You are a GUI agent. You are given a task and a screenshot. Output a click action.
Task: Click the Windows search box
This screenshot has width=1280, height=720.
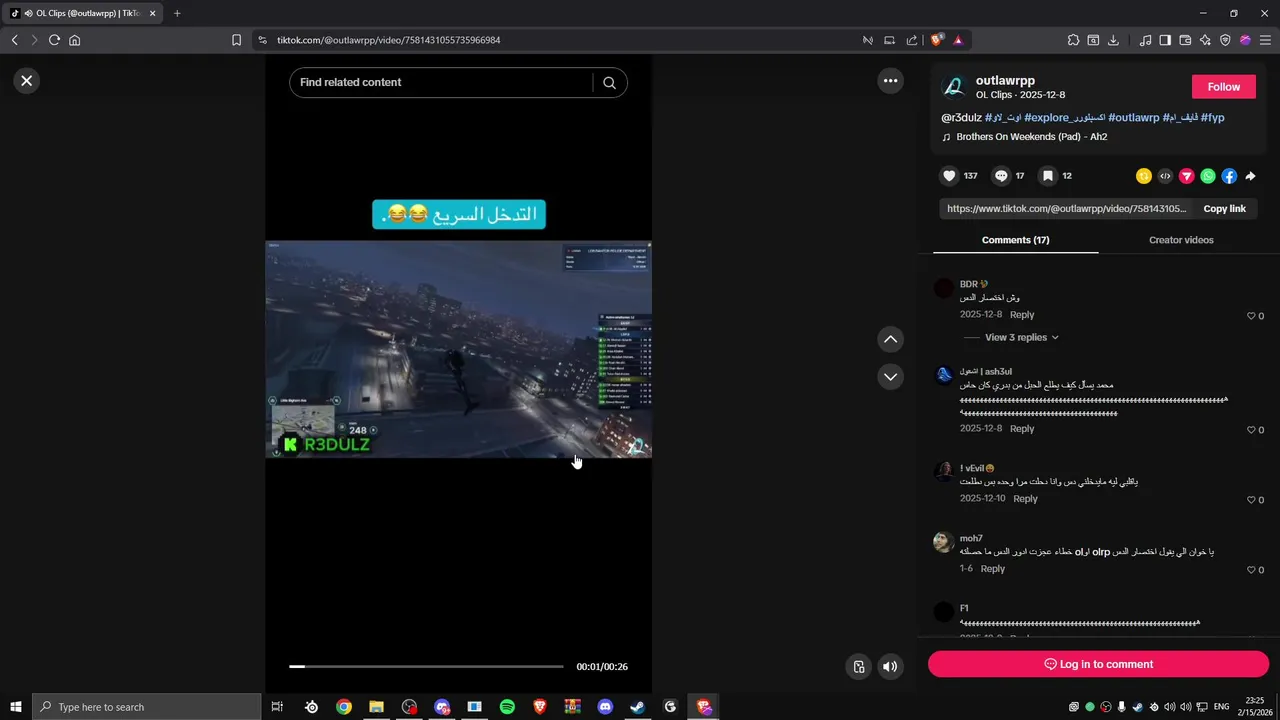click(147, 707)
